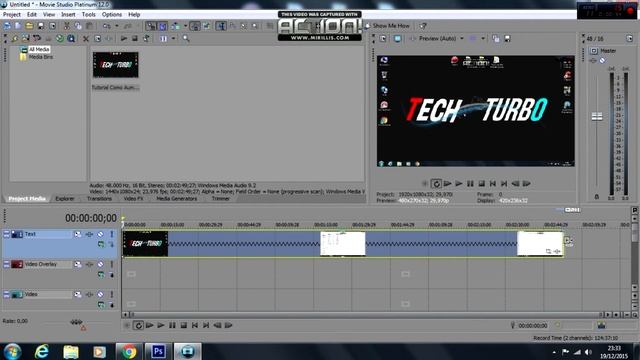Open Compositing Mode for the Video Overlay track
This screenshot has width=640, height=360.
point(100,275)
